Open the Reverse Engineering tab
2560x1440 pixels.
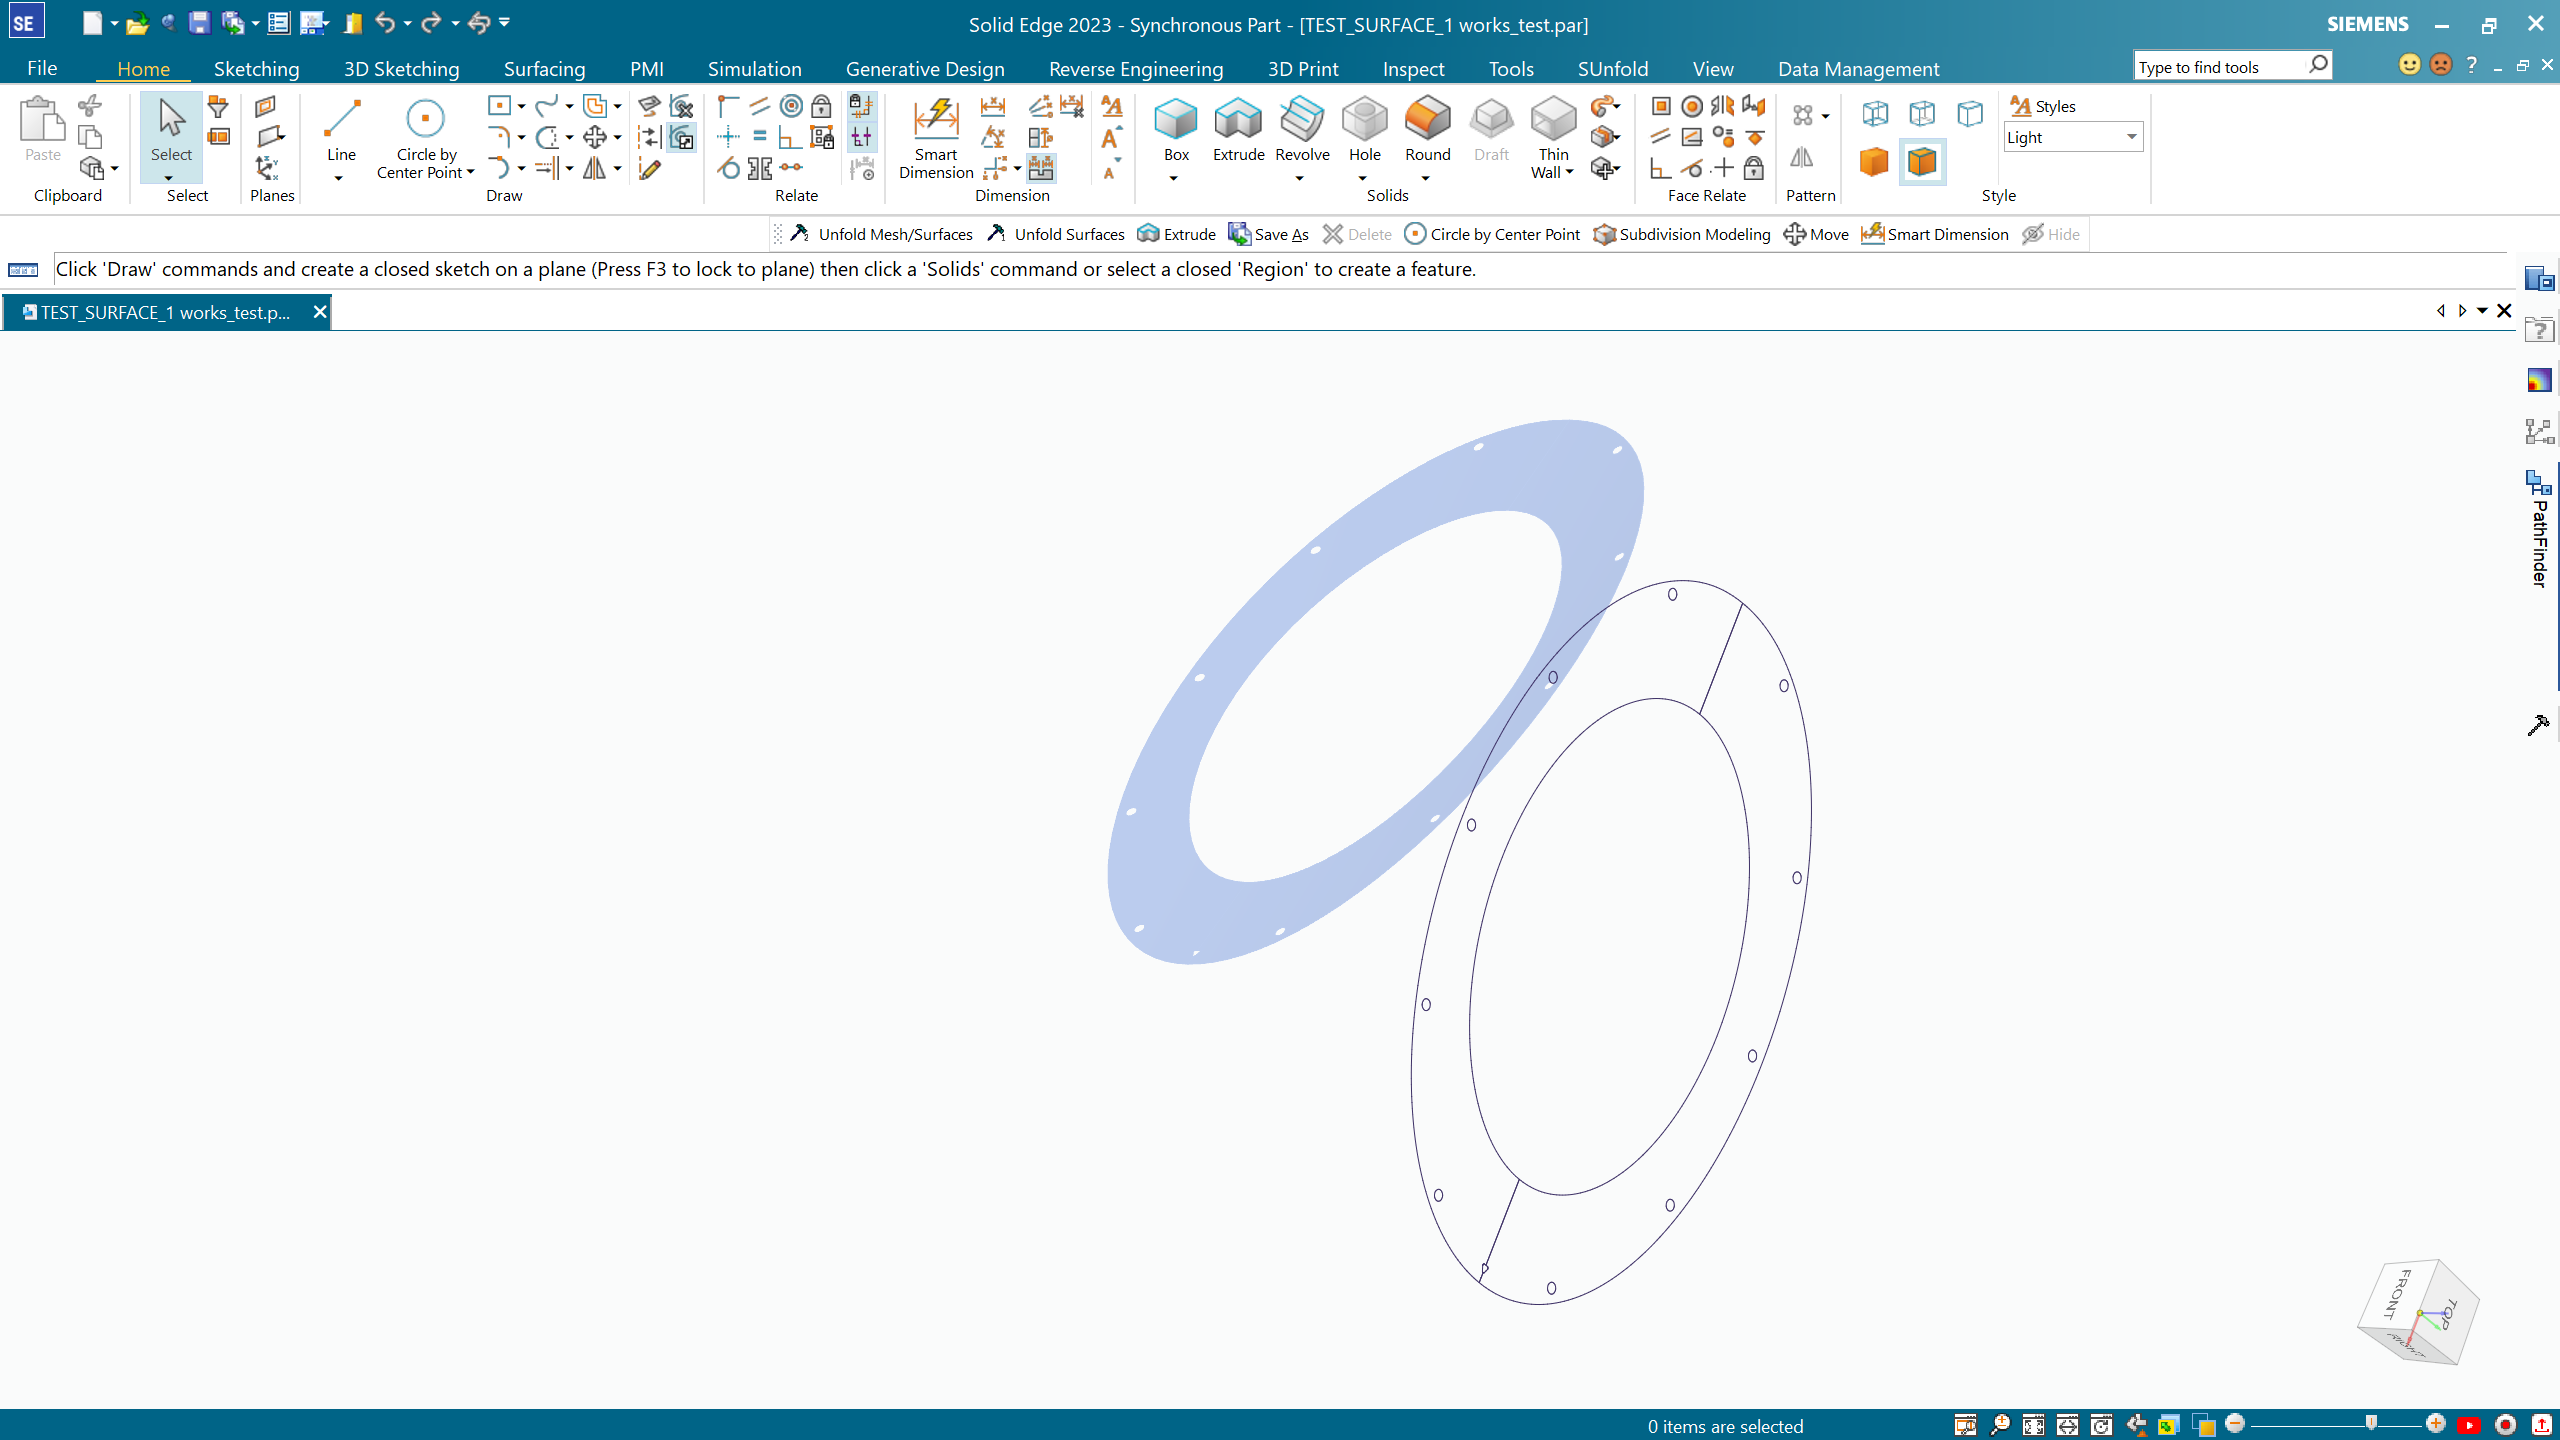pos(1135,68)
